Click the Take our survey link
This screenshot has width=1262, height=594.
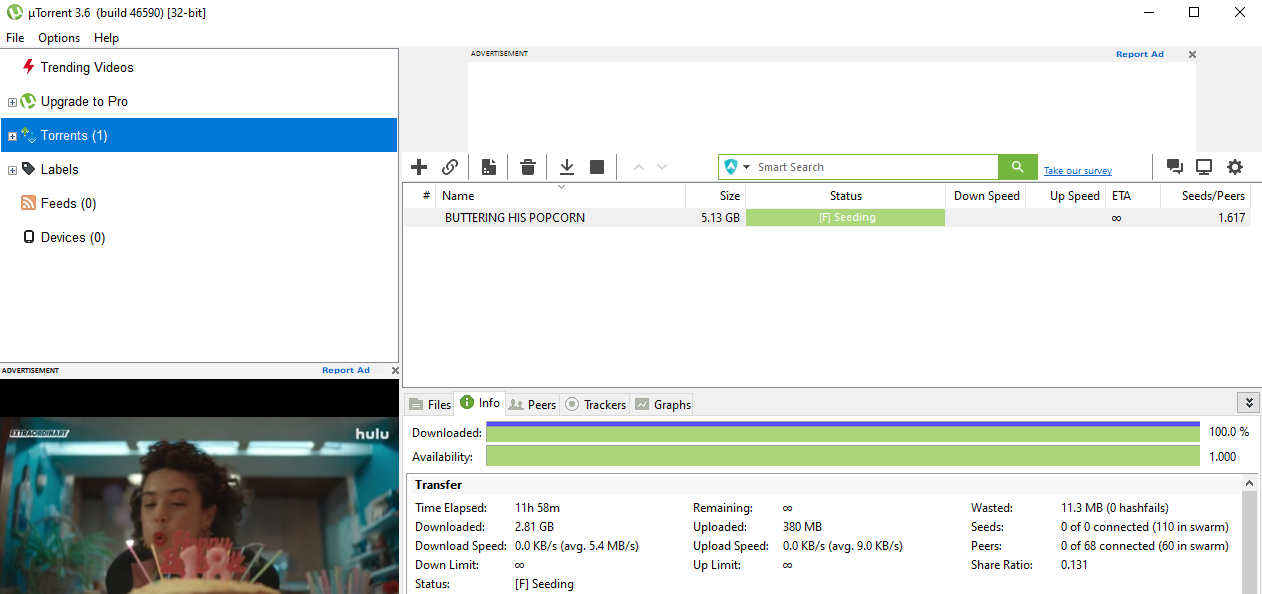pyautogui.click(x=1077, y=171)
